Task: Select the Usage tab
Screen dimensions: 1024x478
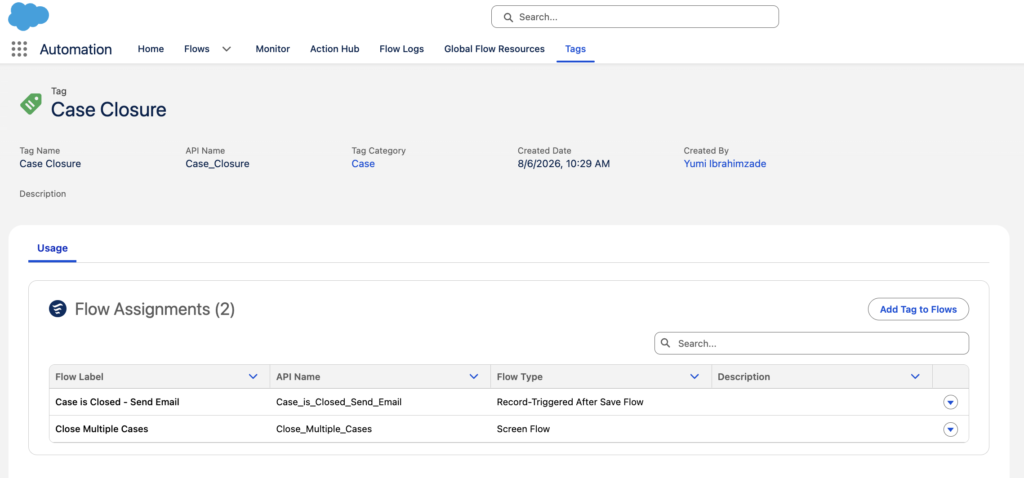Action: point(52,248)
